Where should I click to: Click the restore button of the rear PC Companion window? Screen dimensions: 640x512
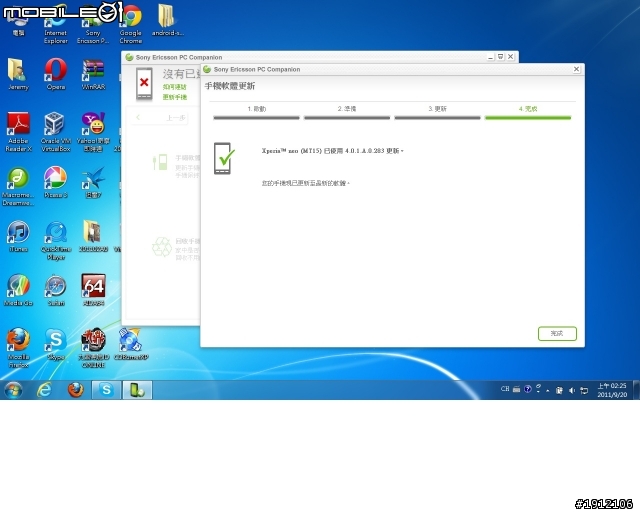click(x=501, y=57)
